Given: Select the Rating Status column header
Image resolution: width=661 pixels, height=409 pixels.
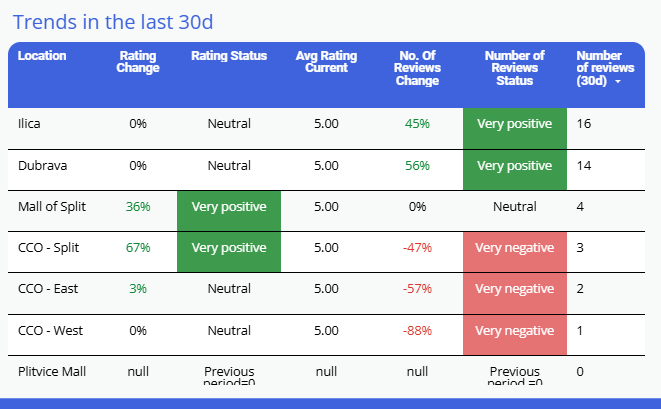Looking at the screenshot, I should pyautogui.click(x=229, y=56).
